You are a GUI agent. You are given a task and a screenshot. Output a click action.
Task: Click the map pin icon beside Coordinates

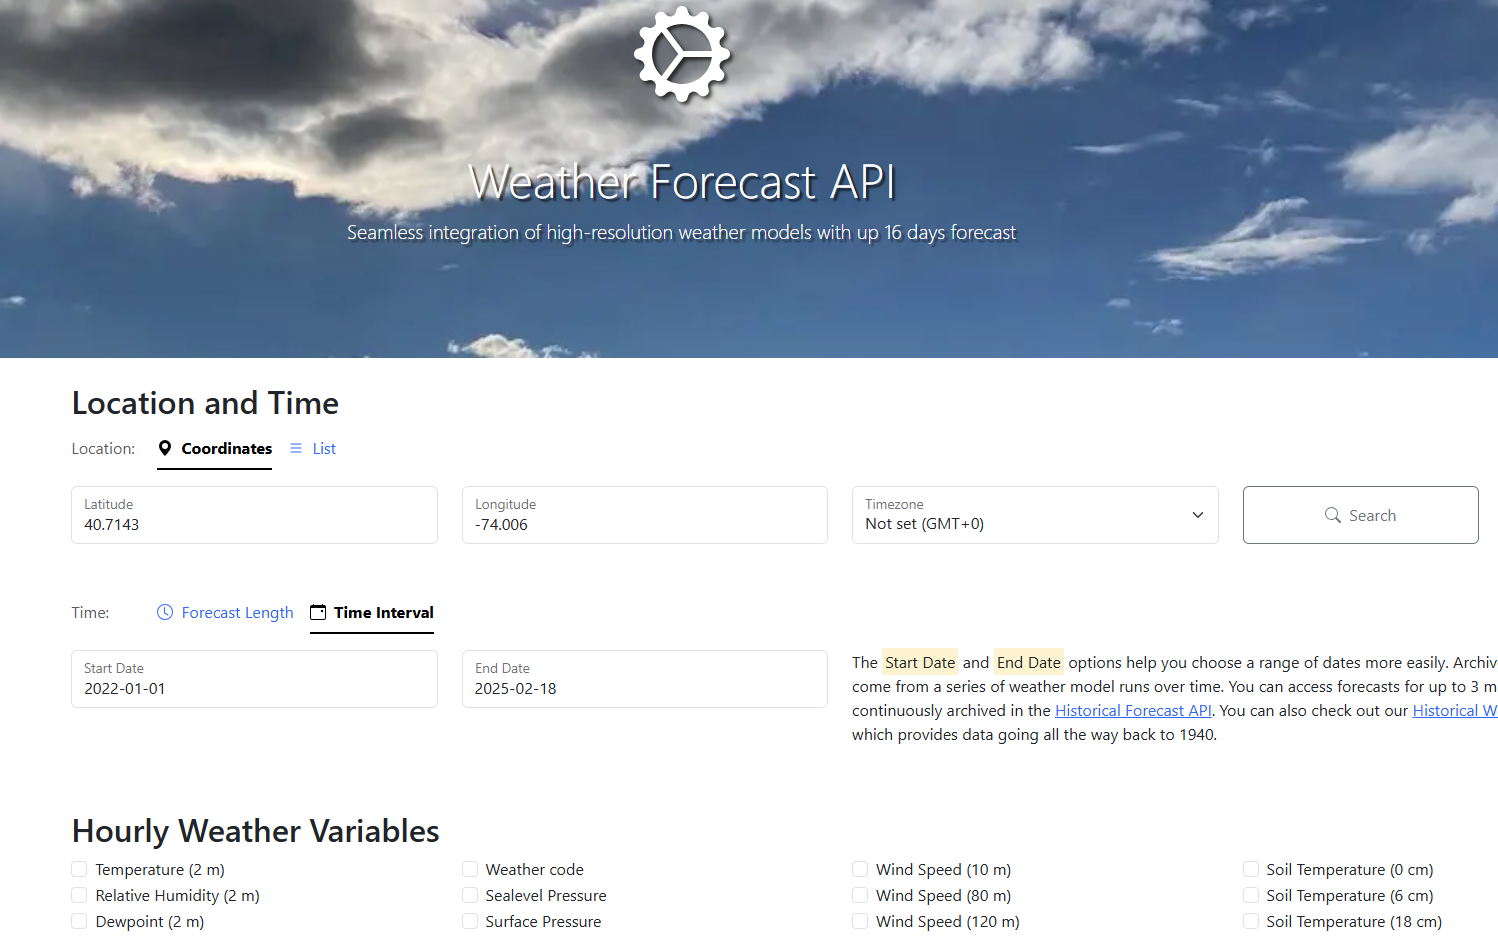(165, 448)
